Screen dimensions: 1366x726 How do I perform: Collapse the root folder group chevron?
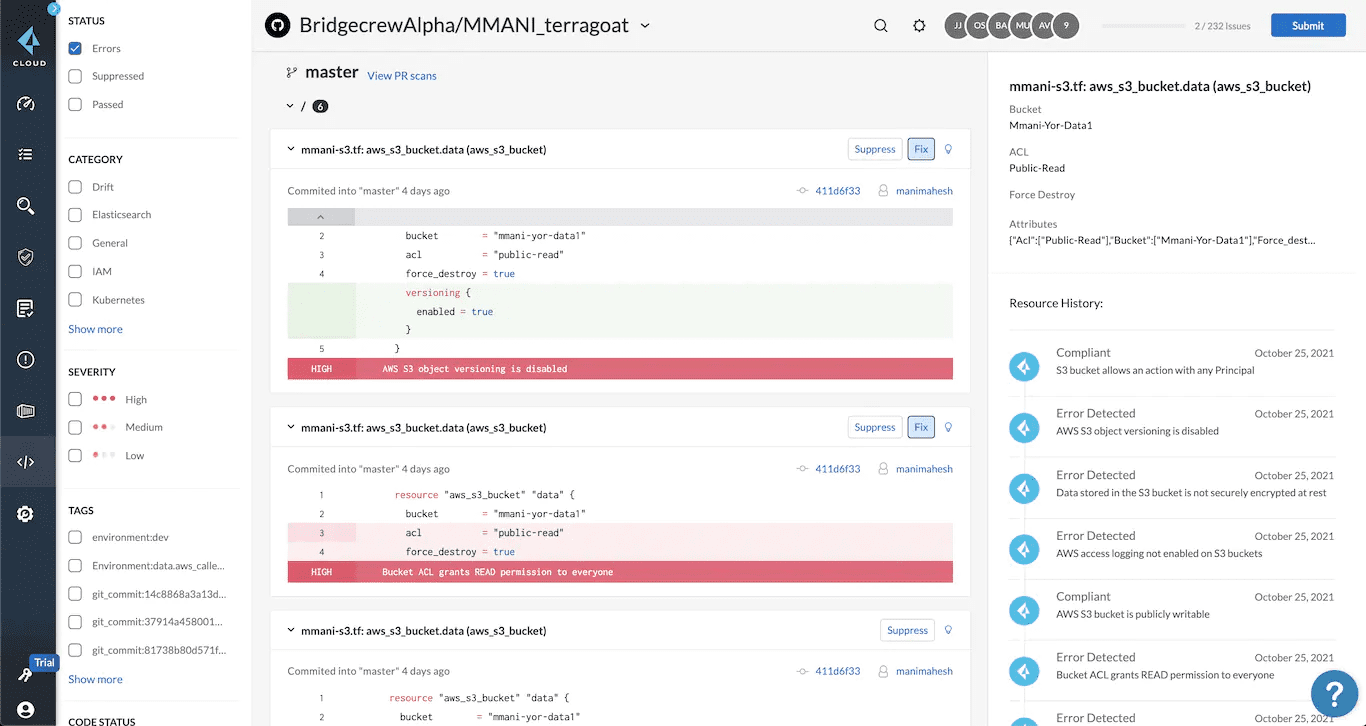[290, 106]
